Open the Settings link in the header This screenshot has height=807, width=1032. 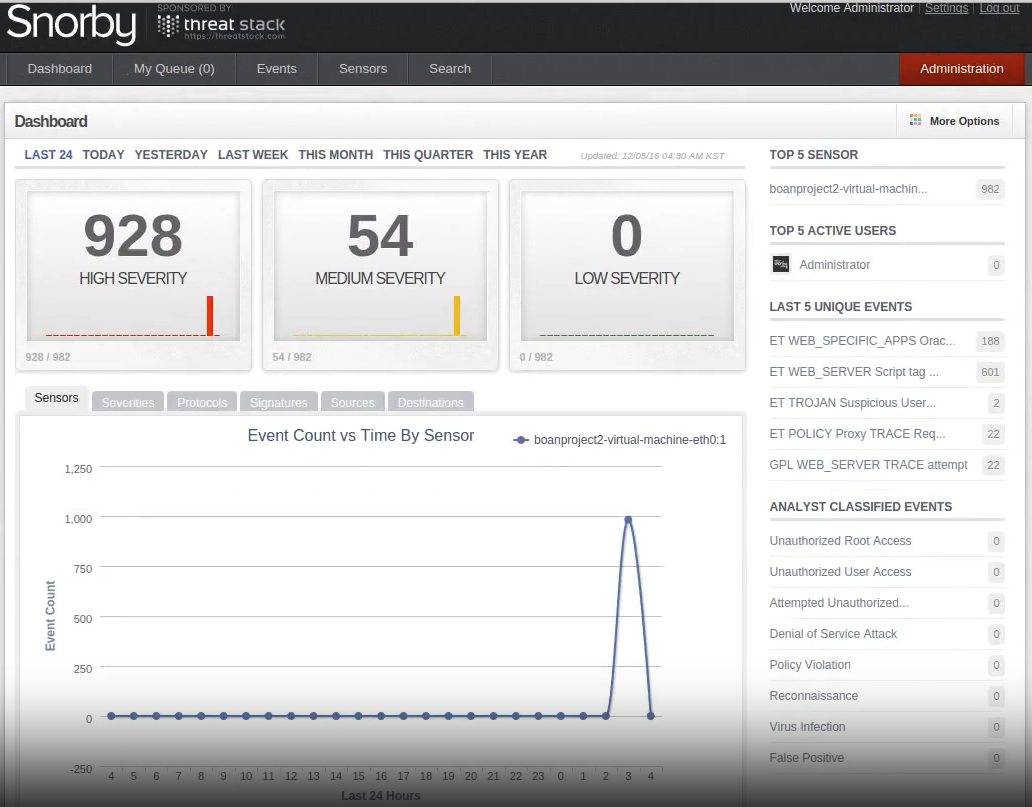tap(946, 8)
